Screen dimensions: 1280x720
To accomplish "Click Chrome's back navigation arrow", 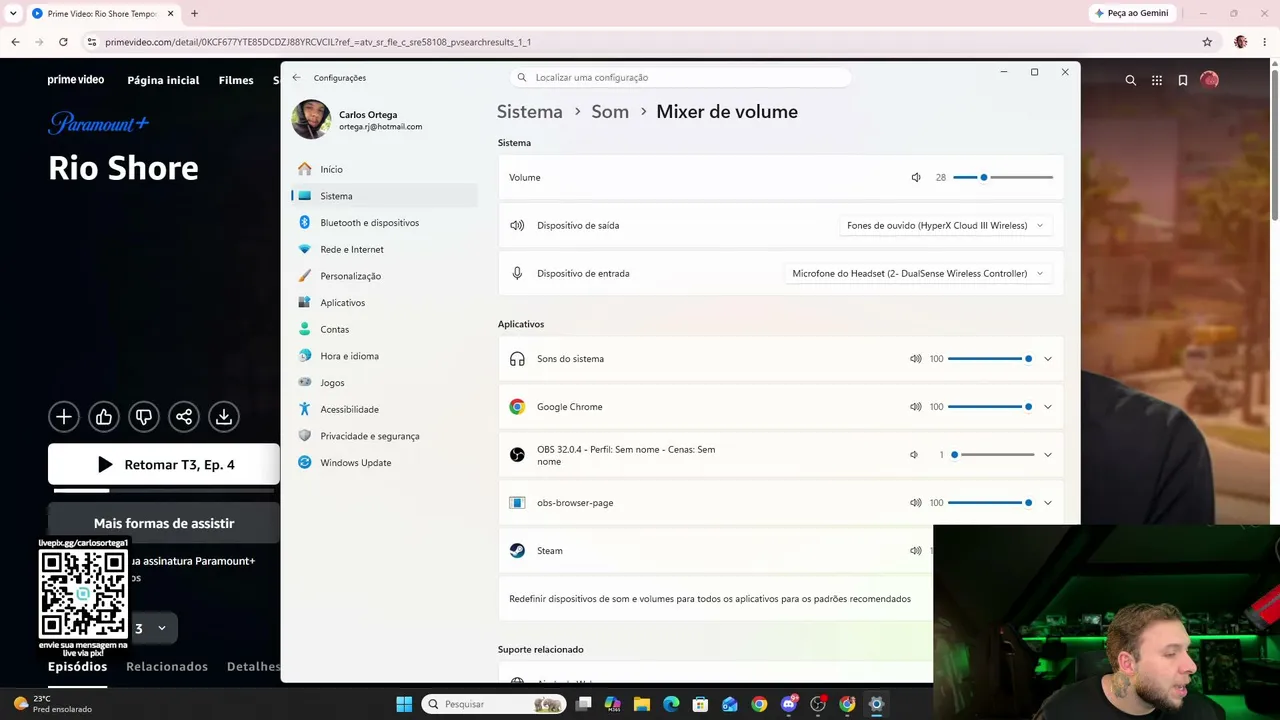I will (15, 42).
